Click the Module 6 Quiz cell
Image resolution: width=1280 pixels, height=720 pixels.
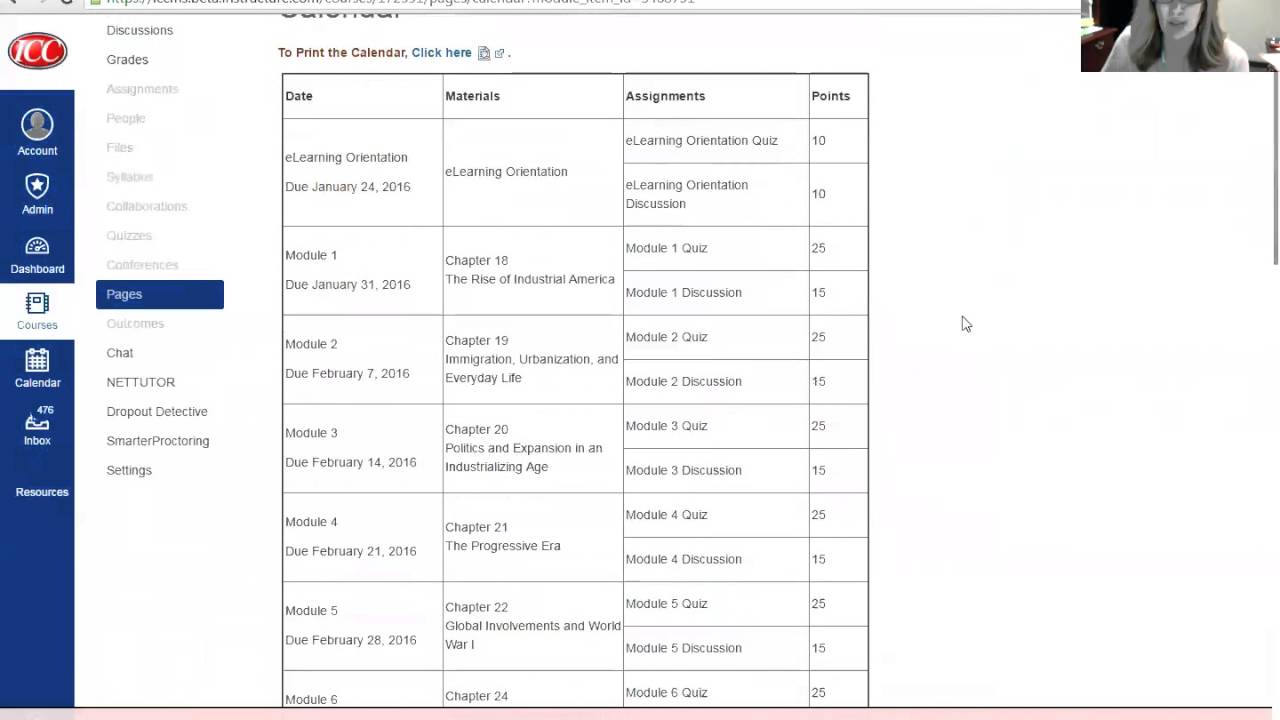coord(716,690)
